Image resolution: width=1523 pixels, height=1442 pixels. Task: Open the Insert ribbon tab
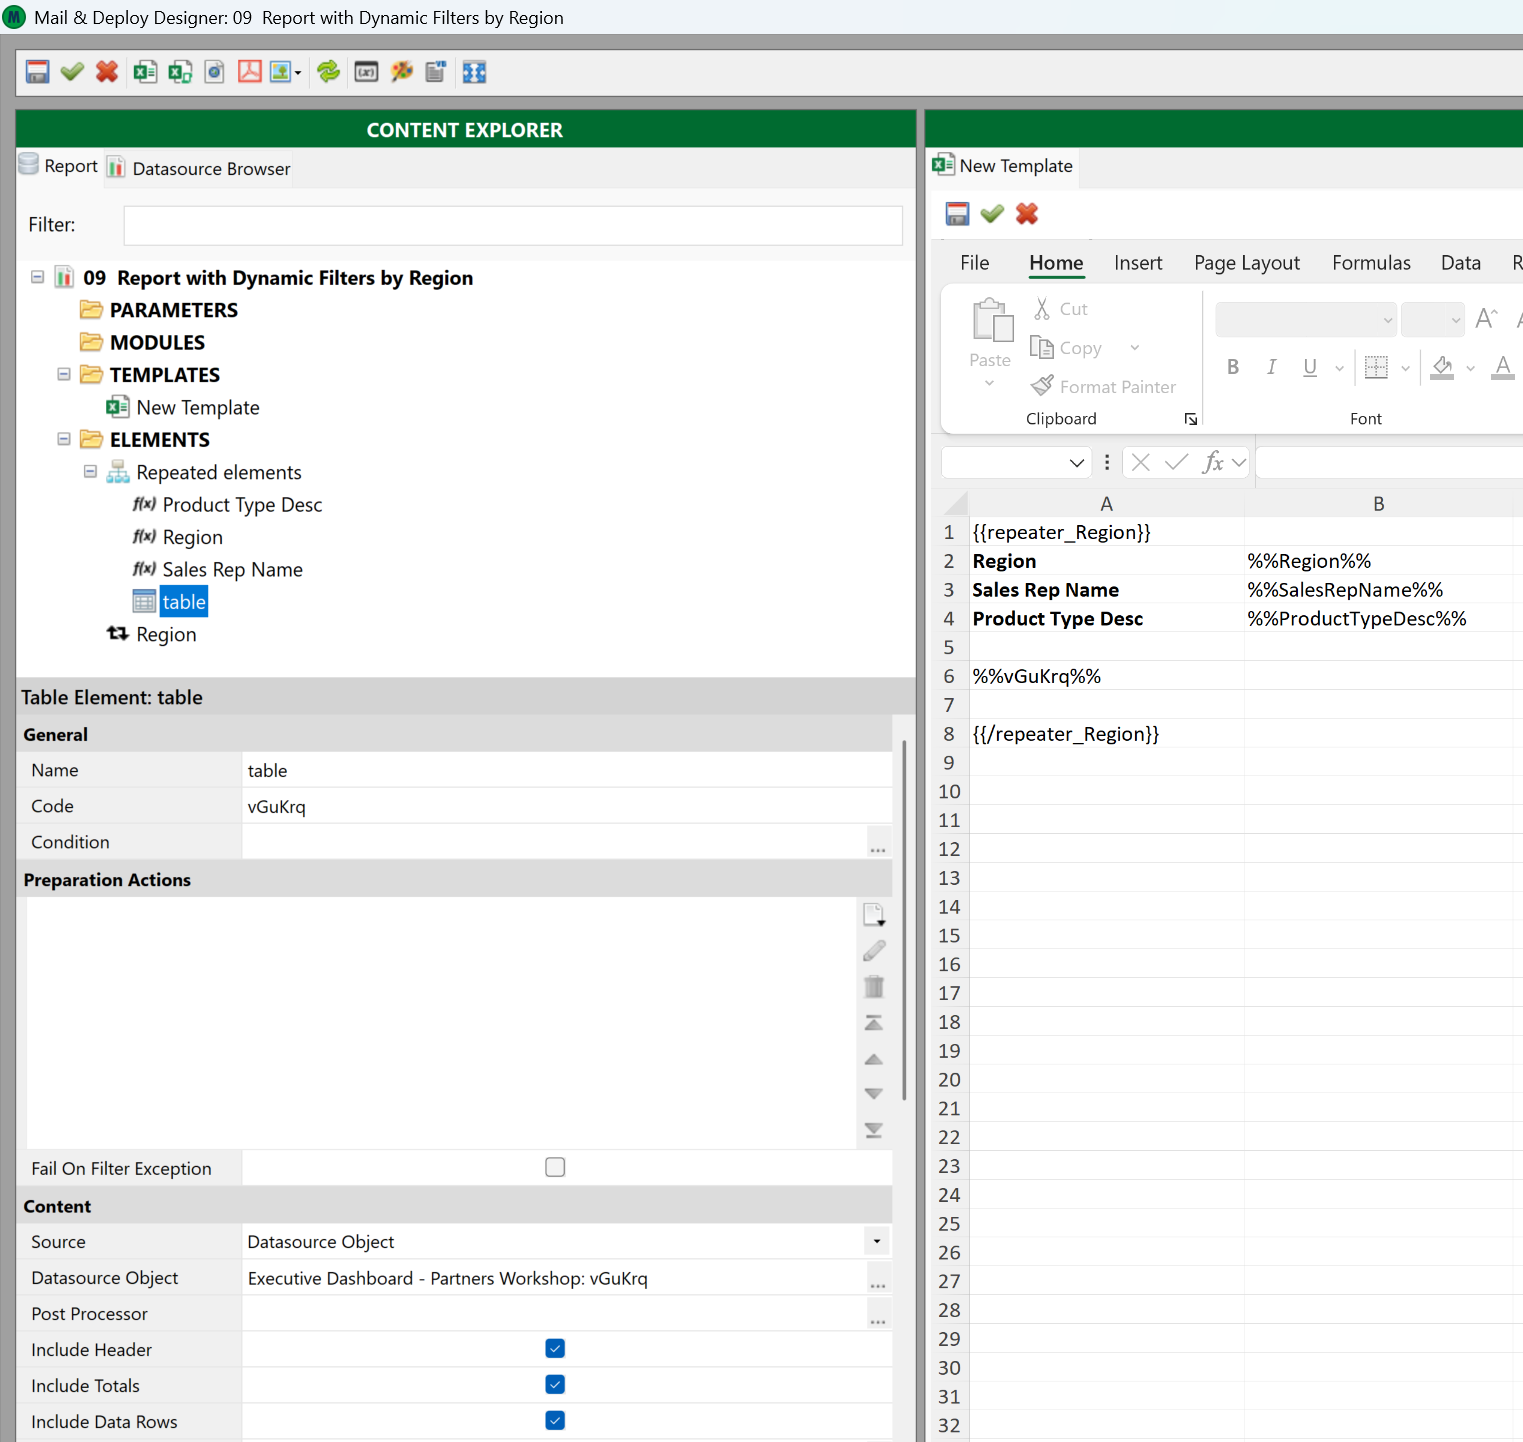coord(1138,263)
